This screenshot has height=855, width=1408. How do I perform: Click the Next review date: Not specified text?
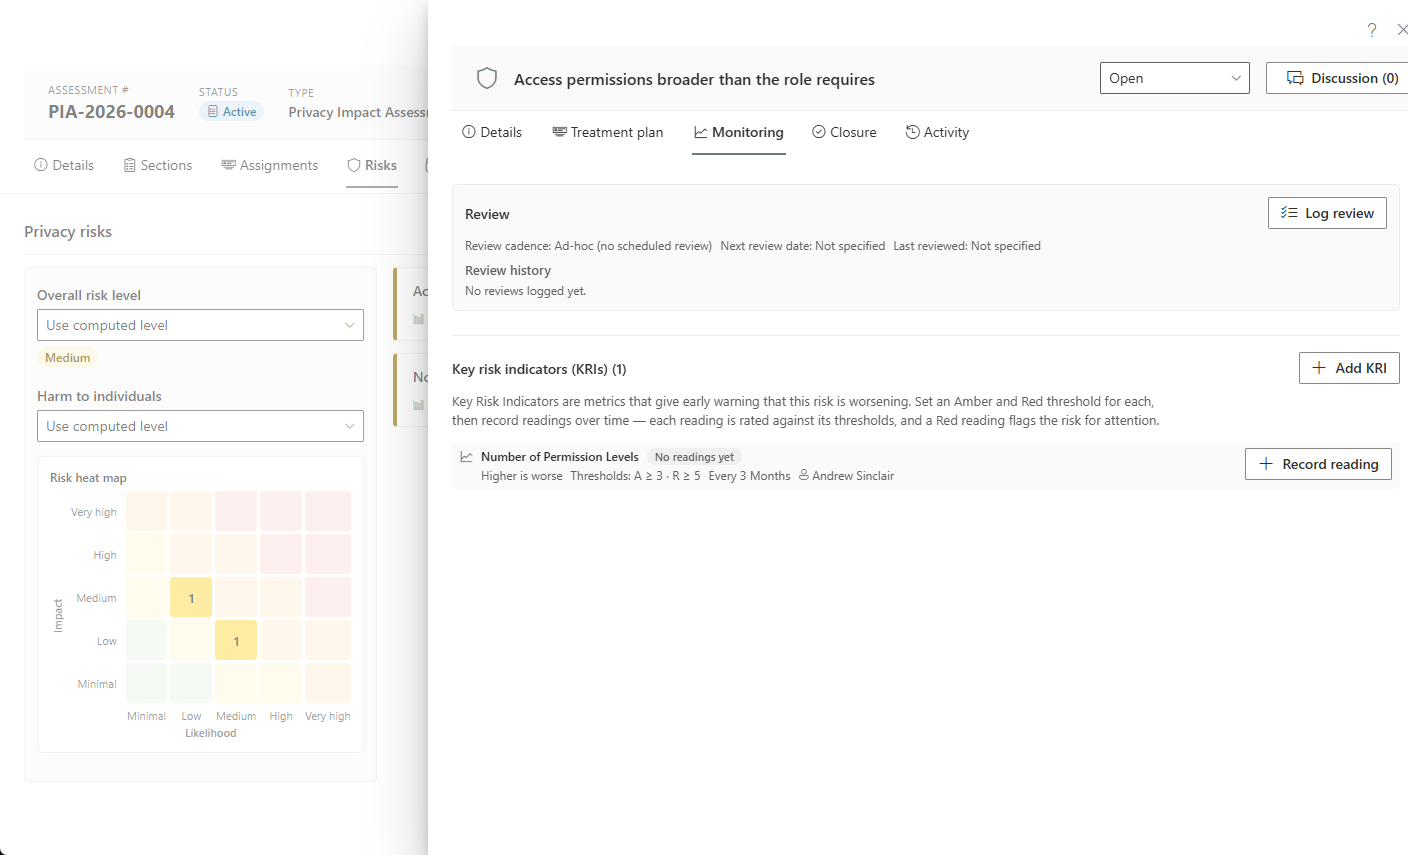point(803,246)
